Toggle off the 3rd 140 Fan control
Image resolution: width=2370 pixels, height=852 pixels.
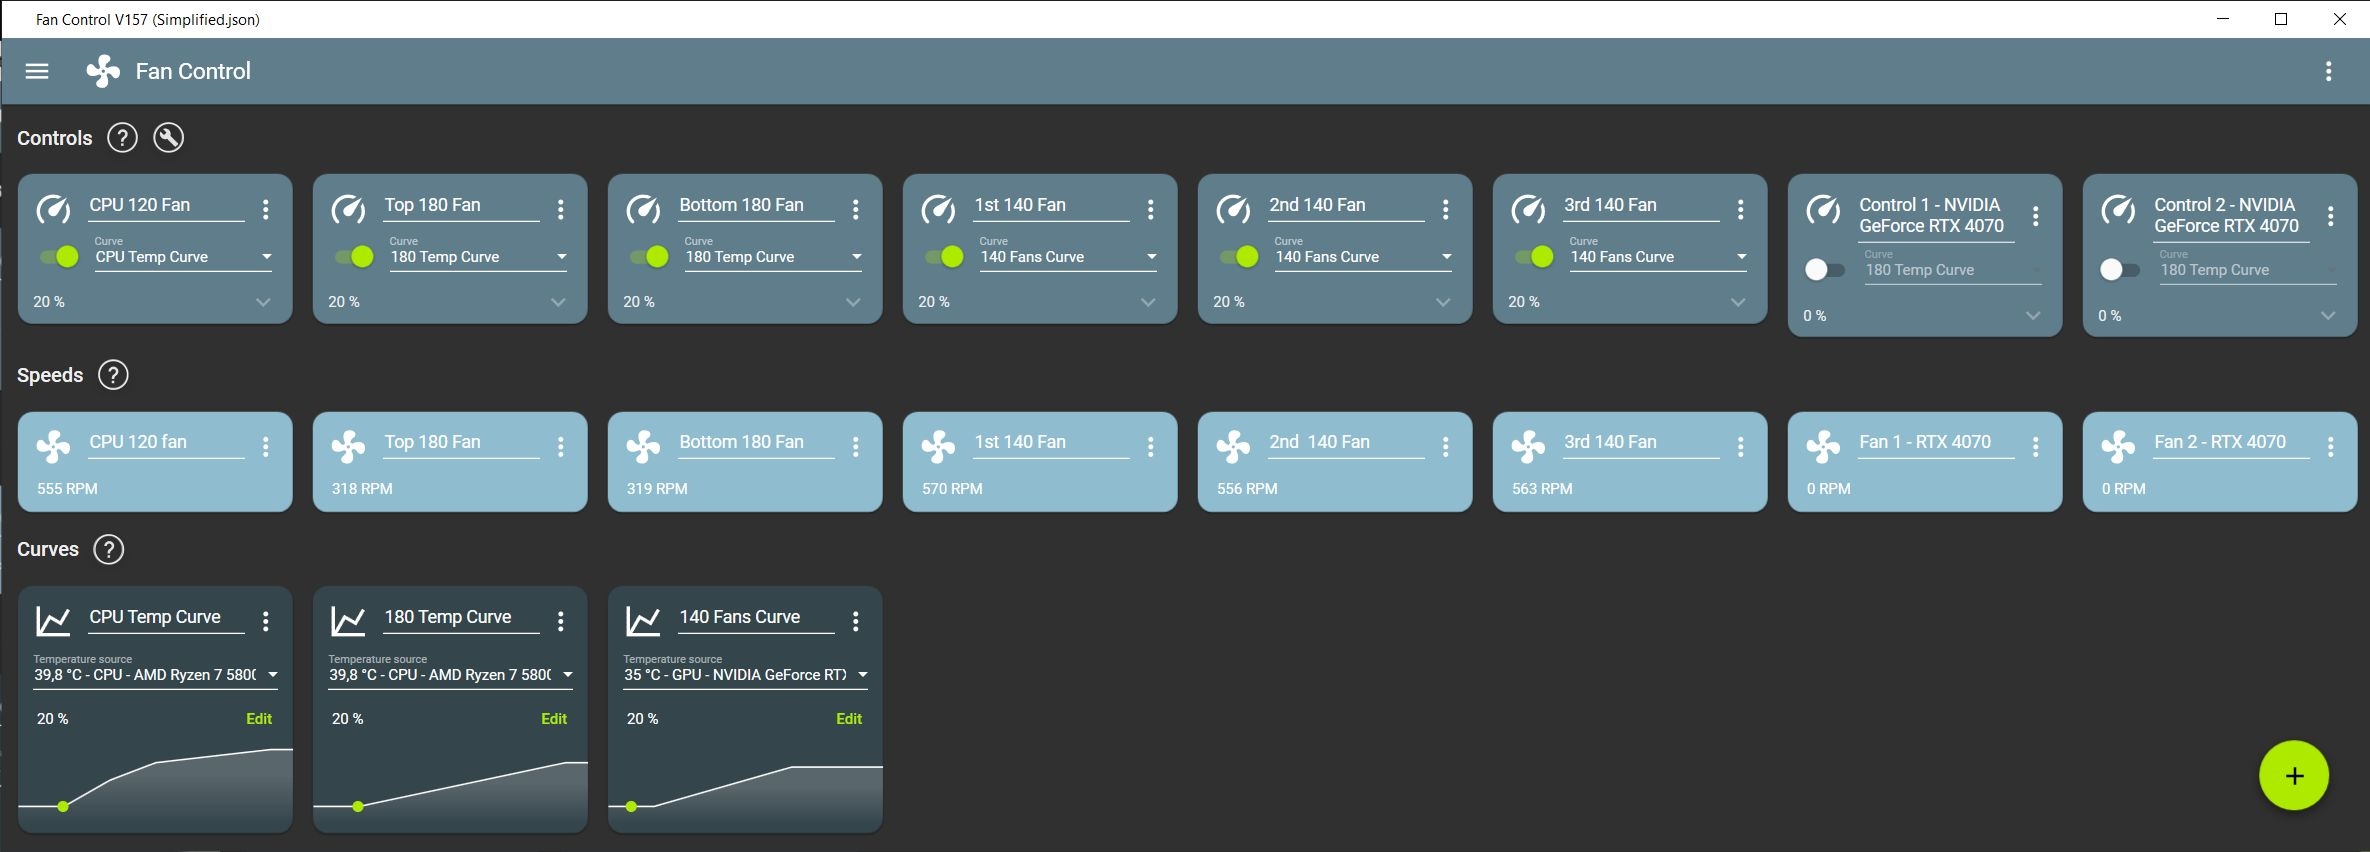coord(1535,257)
